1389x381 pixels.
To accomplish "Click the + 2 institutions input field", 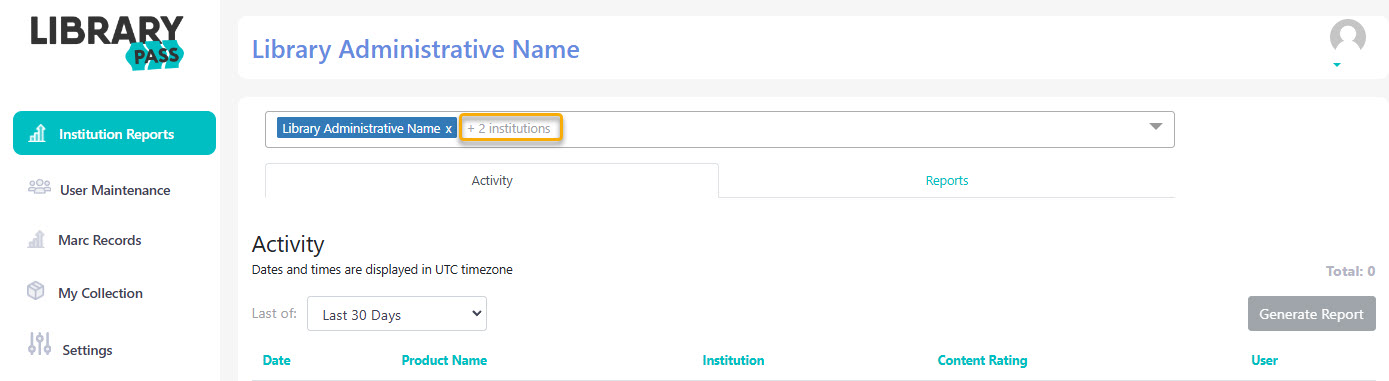I will coord(511,129).
